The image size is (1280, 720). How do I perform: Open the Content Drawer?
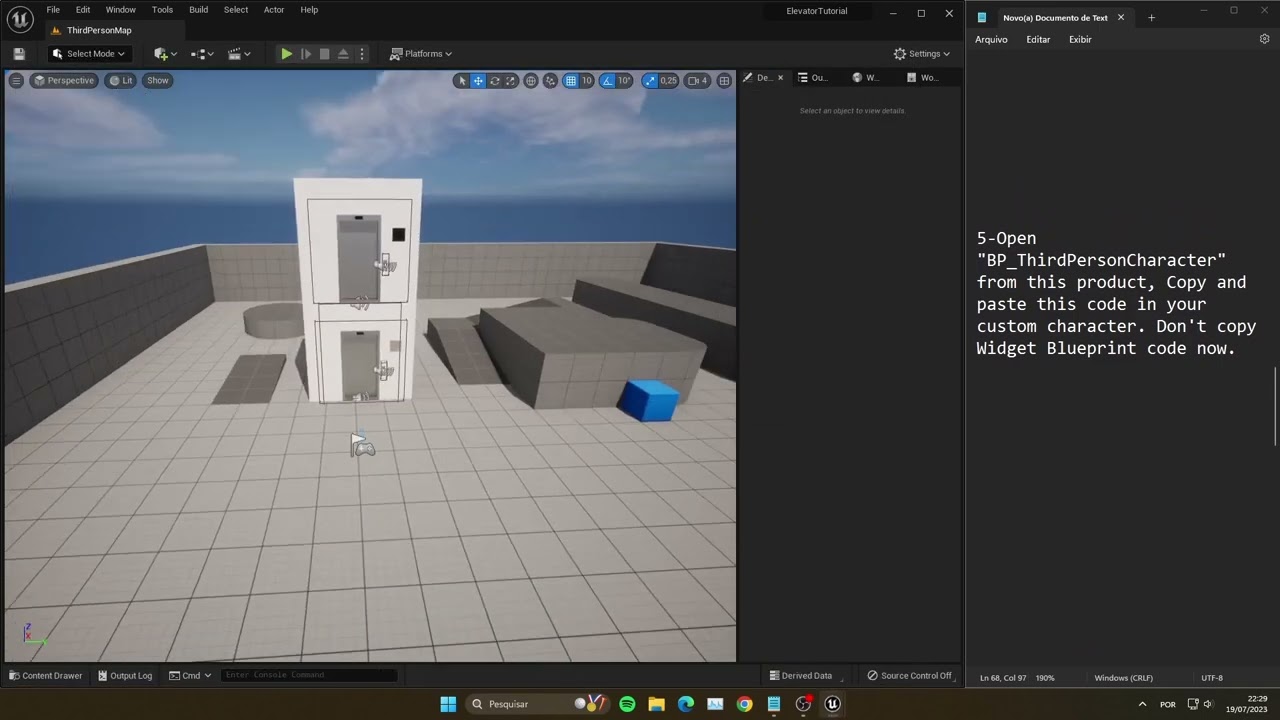(46, 676)
